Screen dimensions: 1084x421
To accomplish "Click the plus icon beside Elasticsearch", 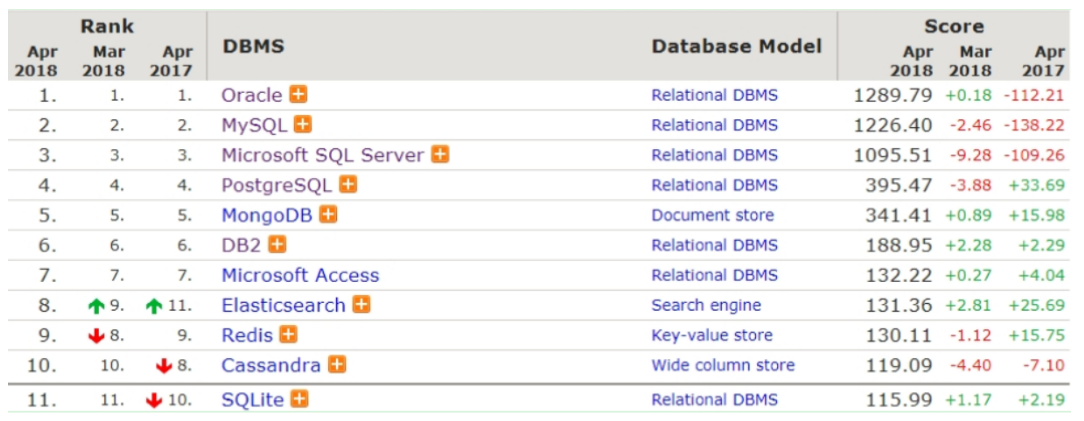I will pos(362,304).
